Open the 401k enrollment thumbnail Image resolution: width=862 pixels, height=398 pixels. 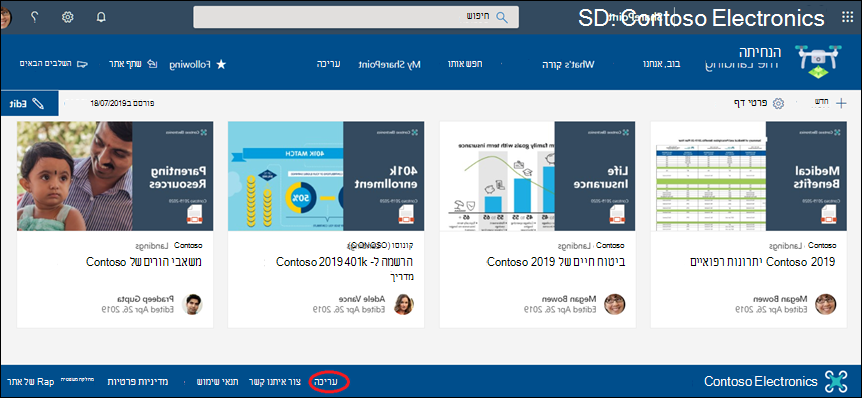326,176
